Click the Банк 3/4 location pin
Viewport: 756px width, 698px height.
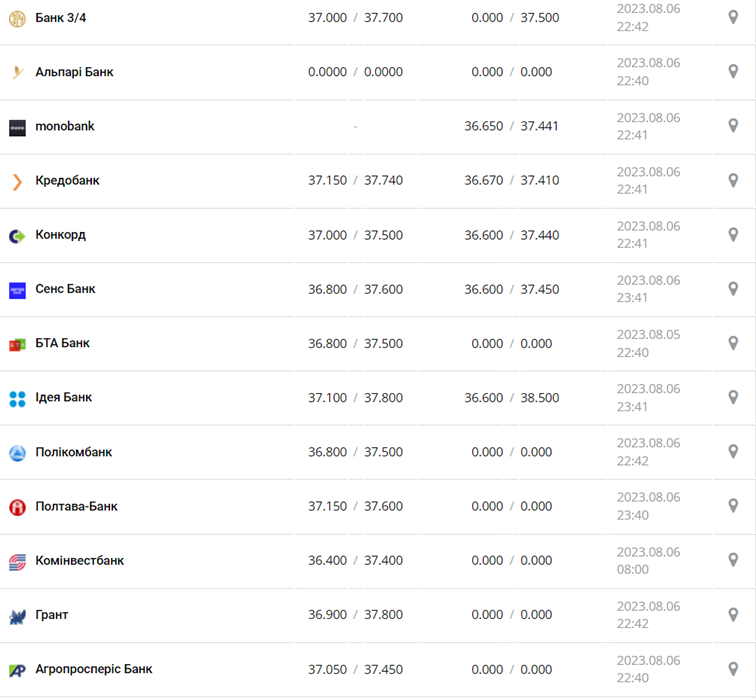pos(733,18)
